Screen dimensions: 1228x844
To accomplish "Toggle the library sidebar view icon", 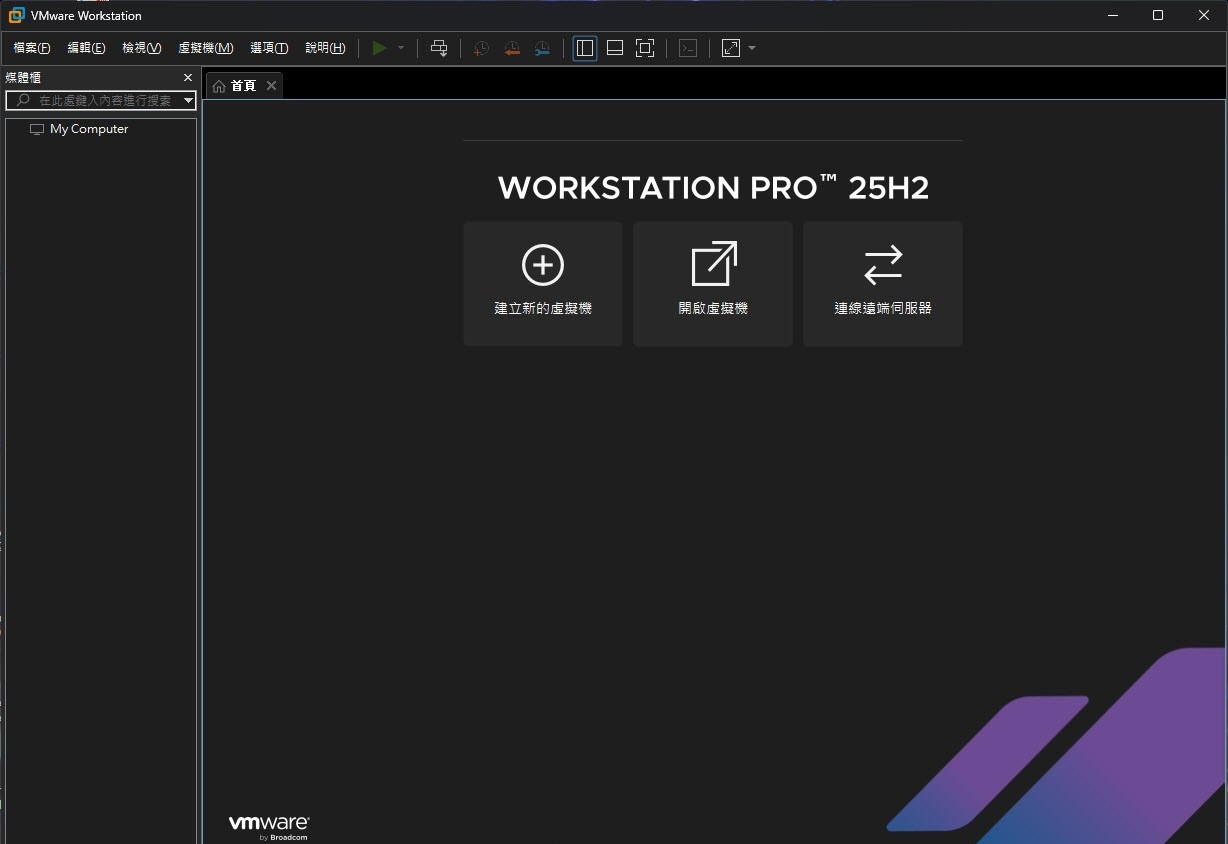I will (x=585, y=48).
